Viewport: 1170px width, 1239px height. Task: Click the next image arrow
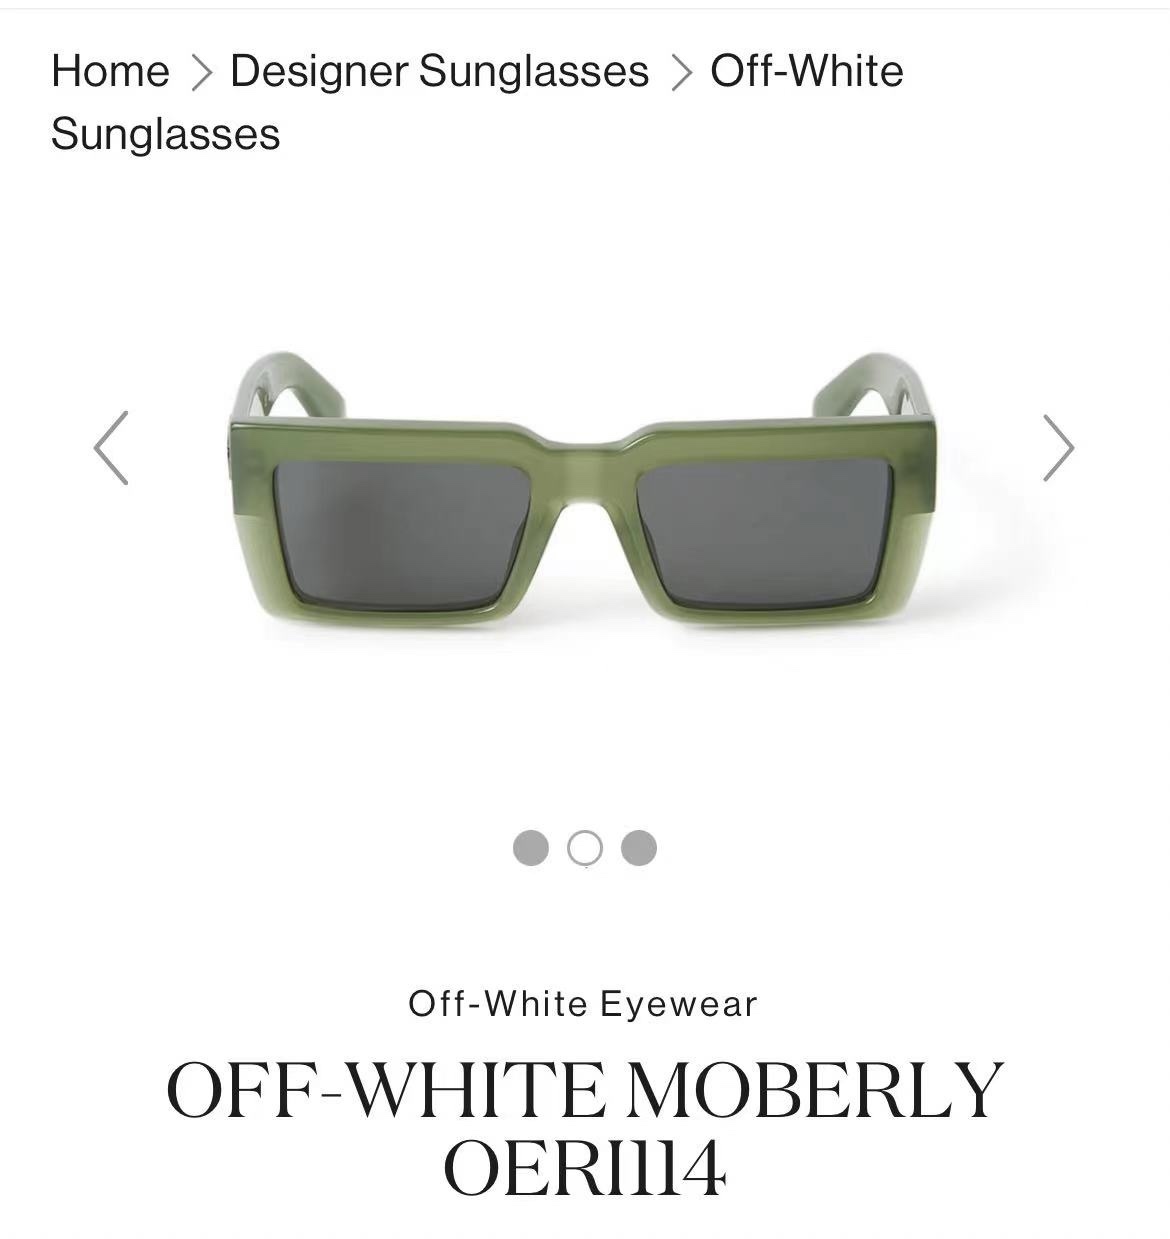point(1058,447)
